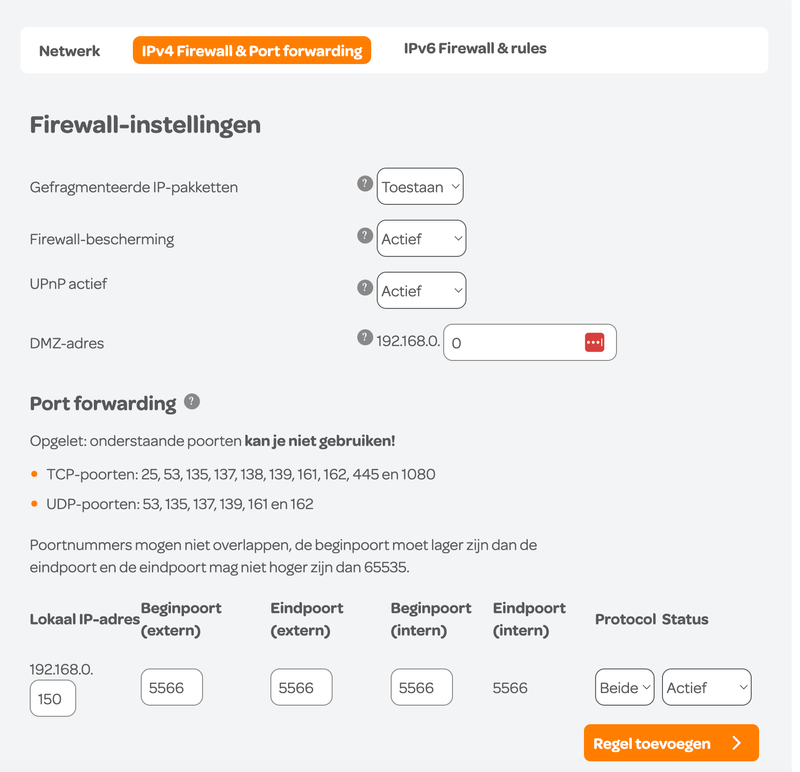This screenshot has height=772, width=800.
Task: Edit the Beginpoort (extern) field
Action: tap(171, 687)
